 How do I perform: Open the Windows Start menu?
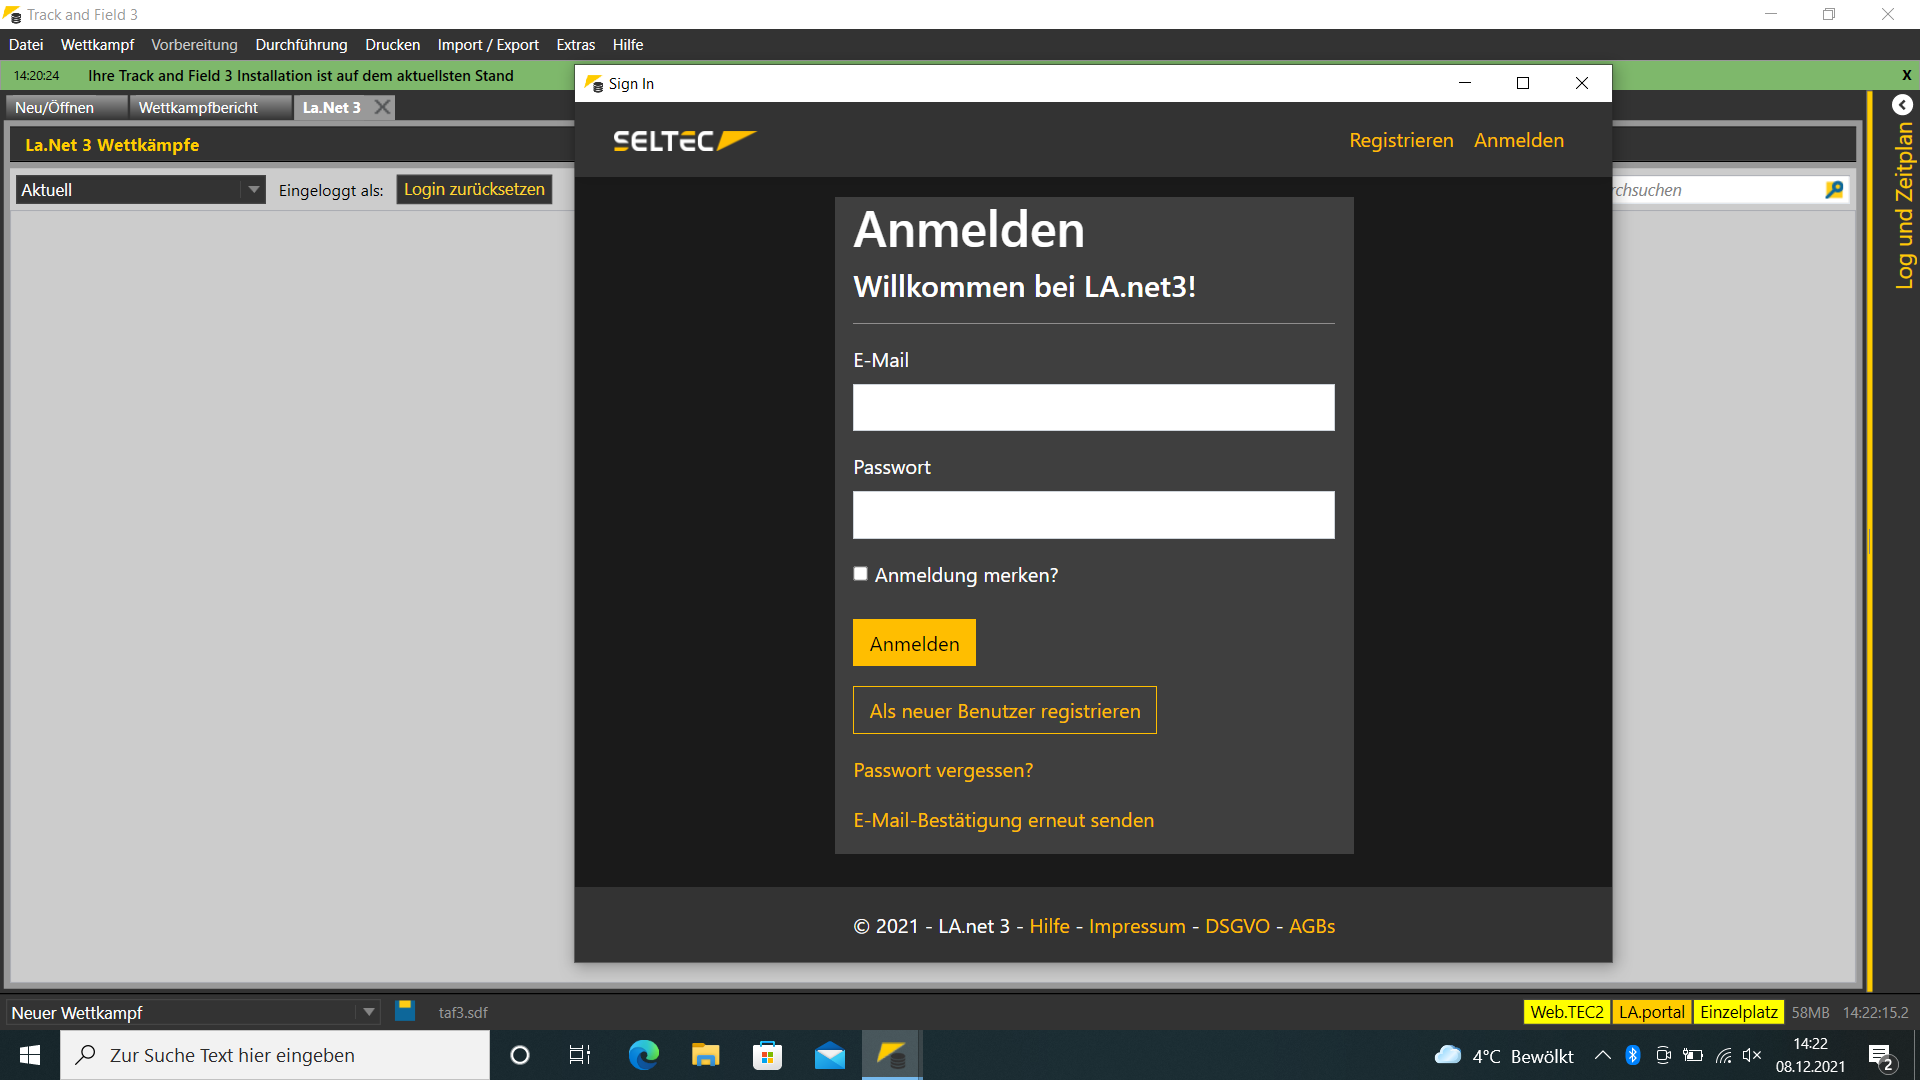30,1055
